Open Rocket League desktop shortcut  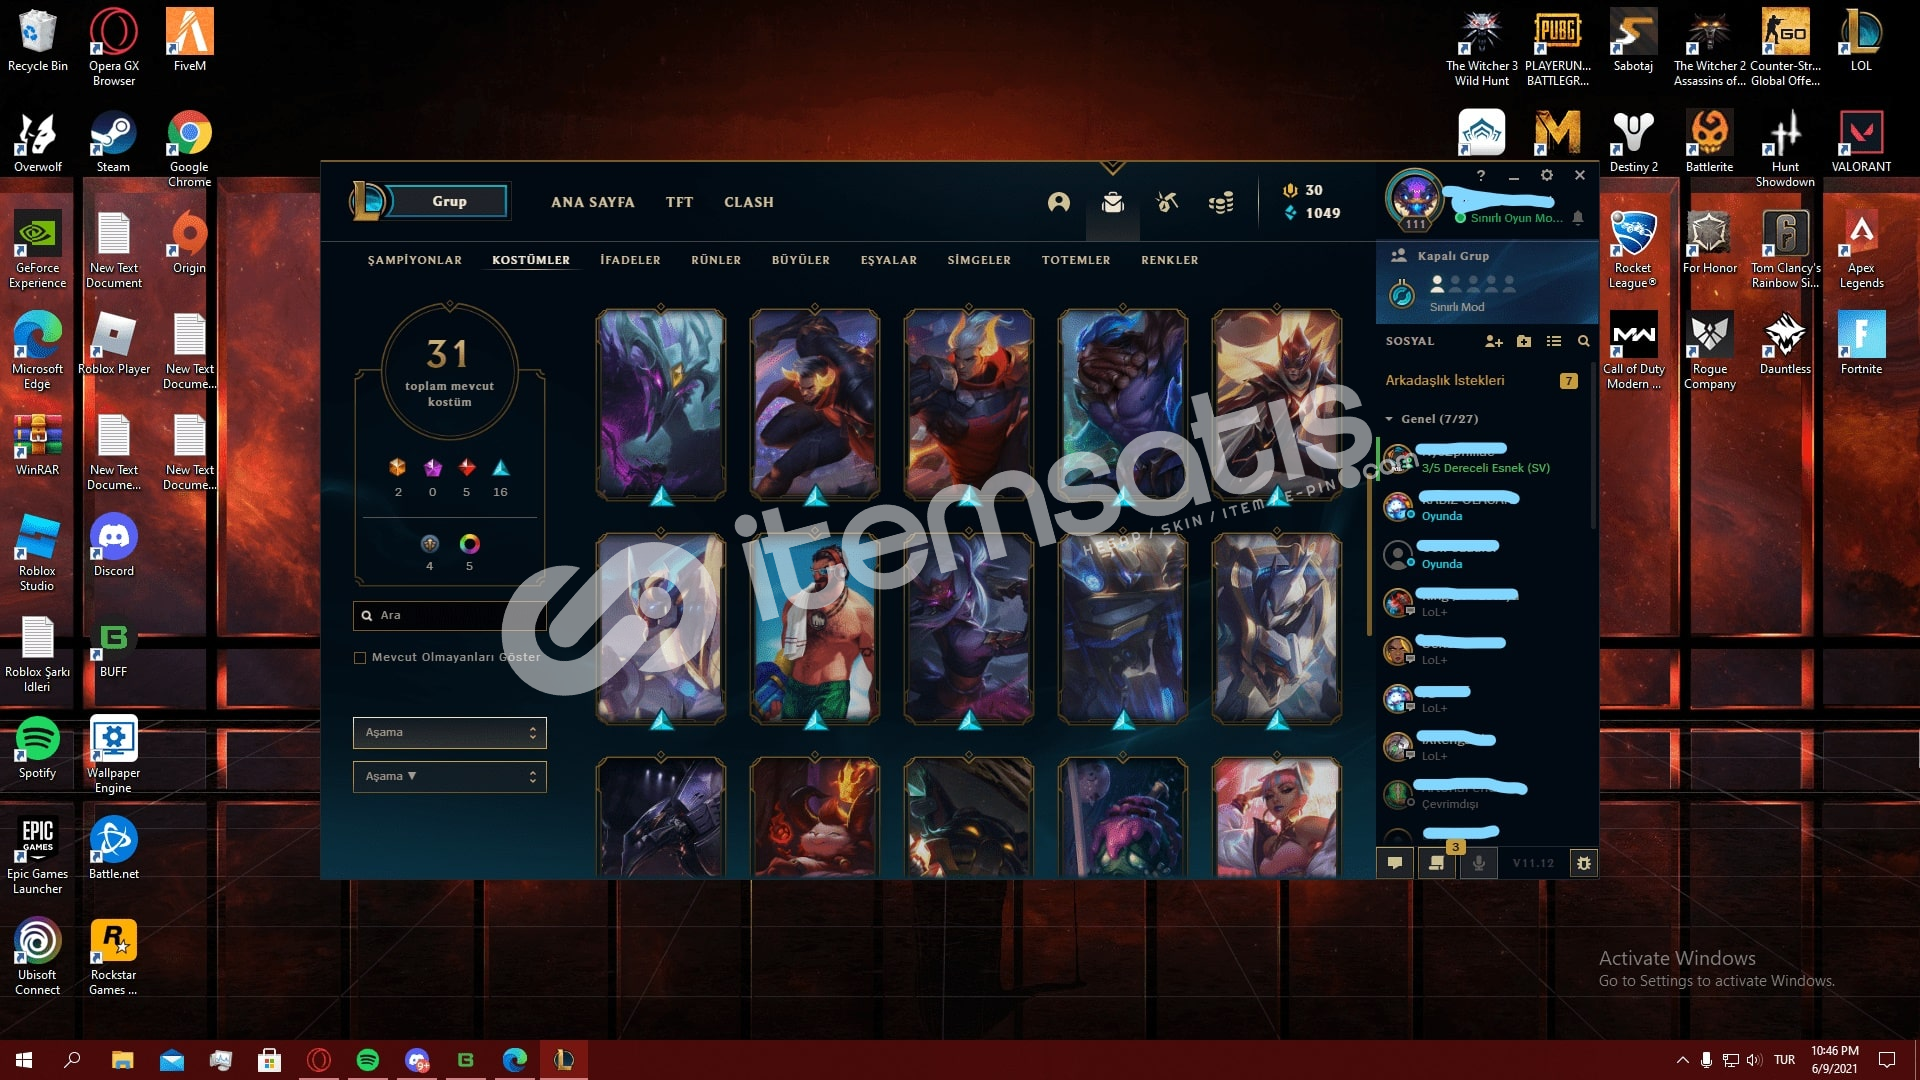1633,250
